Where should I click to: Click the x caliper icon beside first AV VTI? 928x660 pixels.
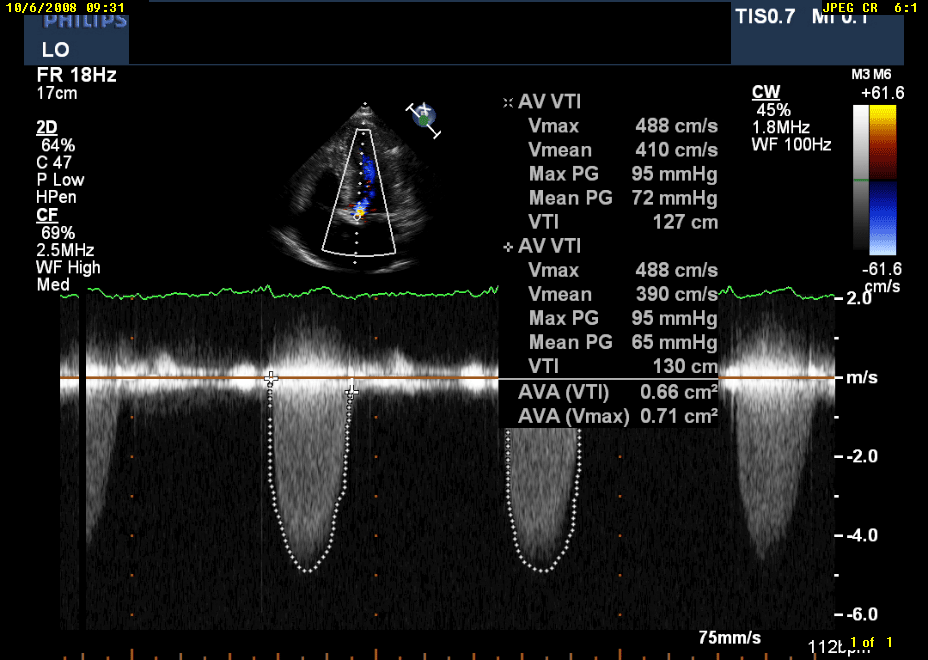[508, 102]
